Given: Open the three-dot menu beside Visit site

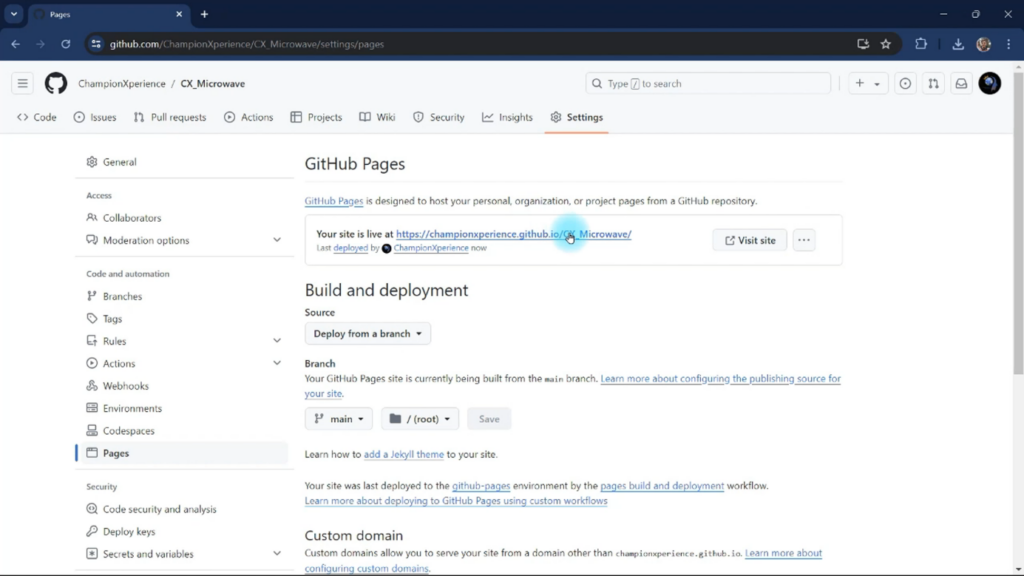Looking at the screenshot, I should (804, 240).
